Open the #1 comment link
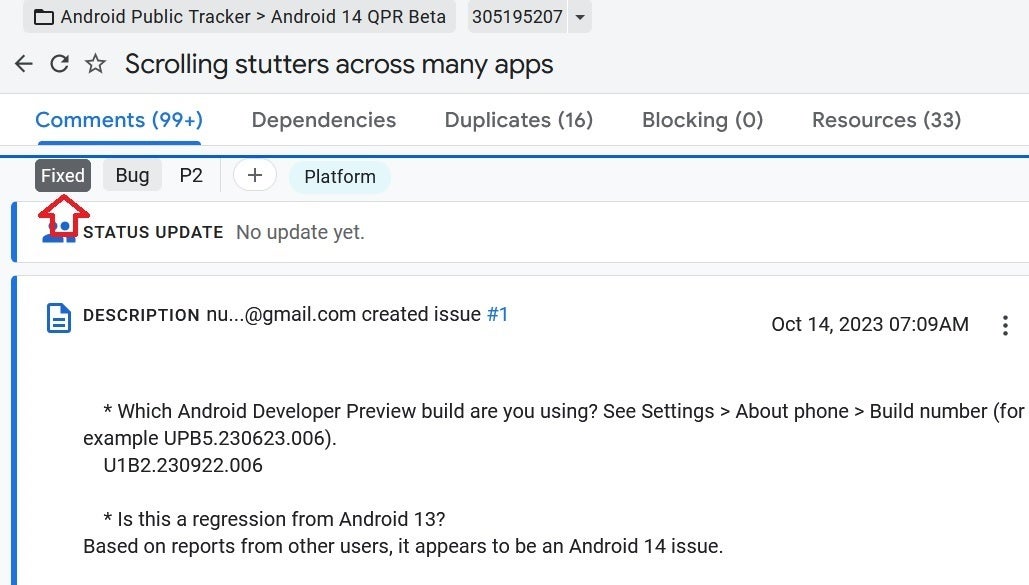This screenshot has height=585, width=1029. [497, 314]
